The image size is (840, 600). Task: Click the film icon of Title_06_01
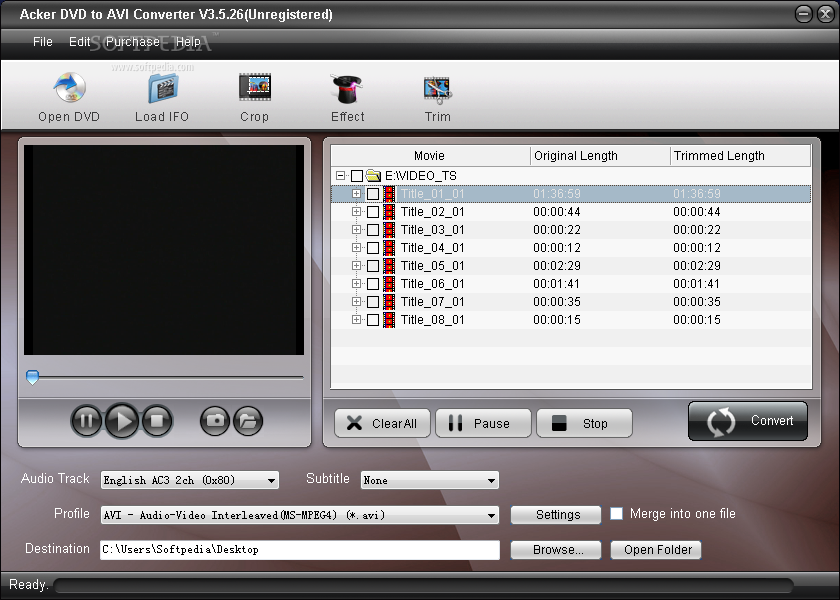pos(389,284)
